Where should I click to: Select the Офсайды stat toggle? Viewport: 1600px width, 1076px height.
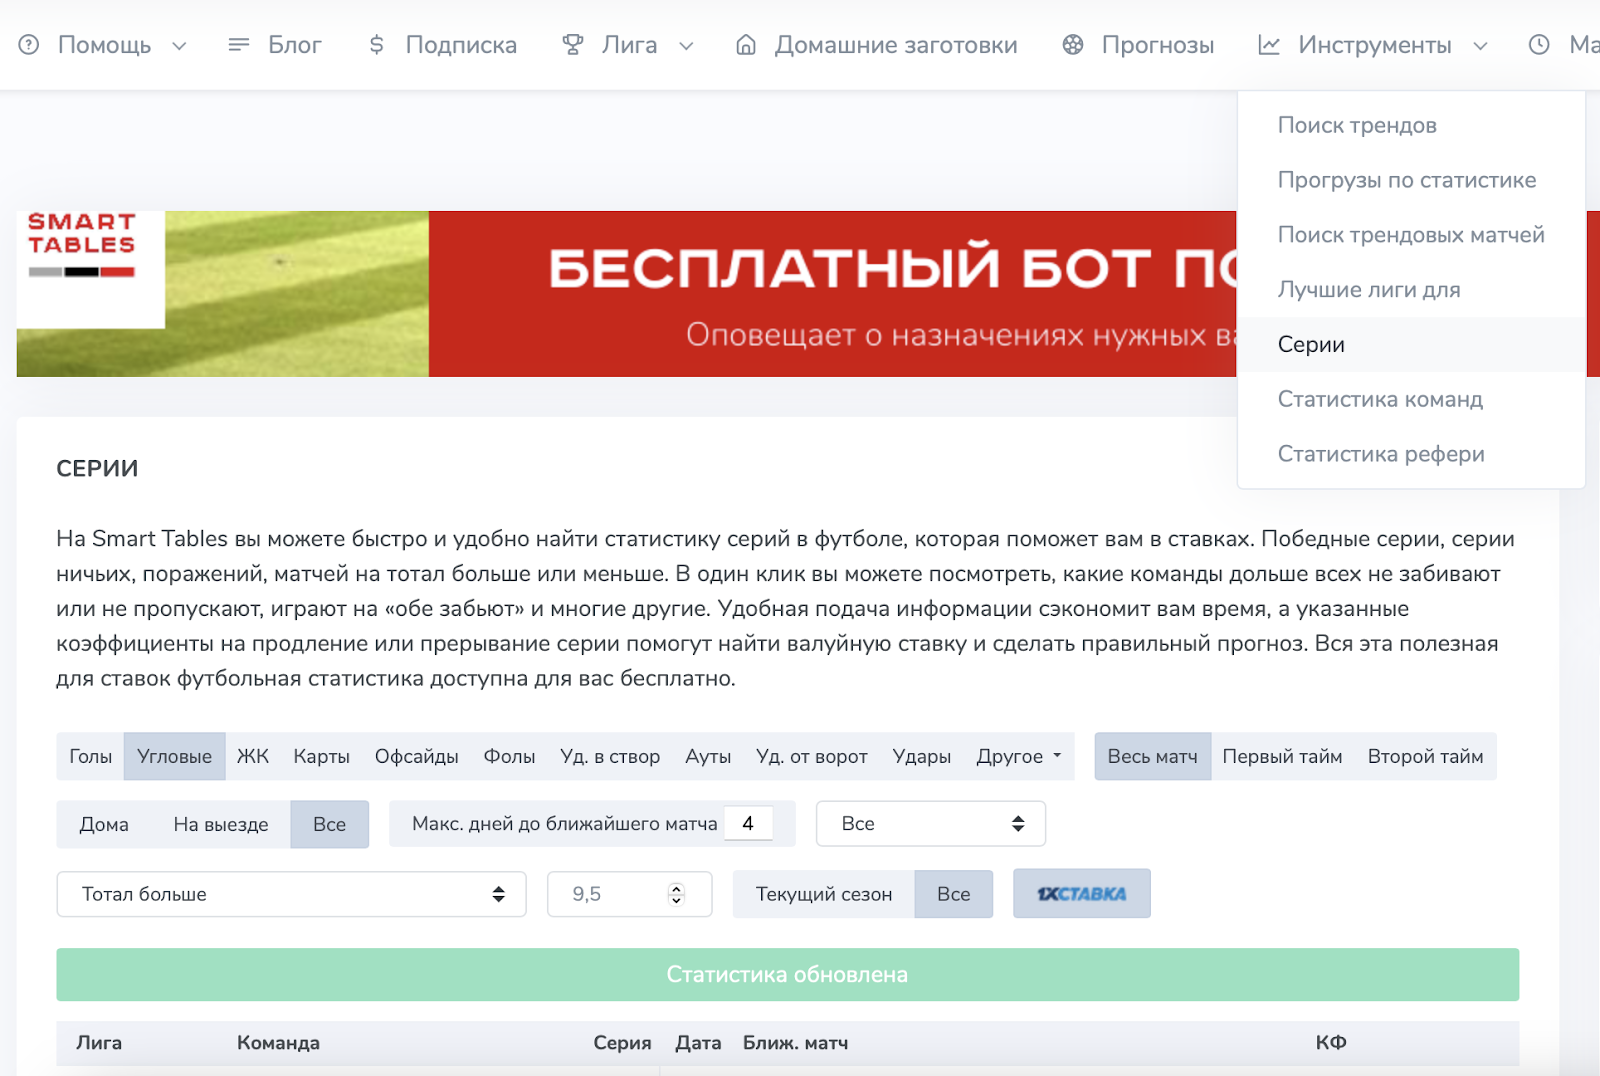(x=416, y=757)
